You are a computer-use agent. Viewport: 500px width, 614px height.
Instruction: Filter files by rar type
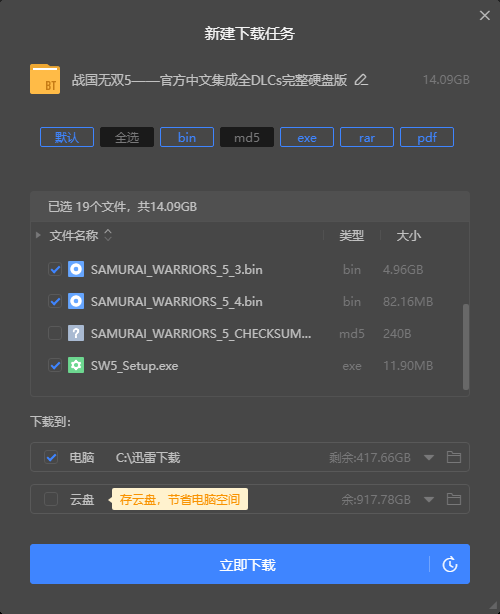click(x=367, y=137)
